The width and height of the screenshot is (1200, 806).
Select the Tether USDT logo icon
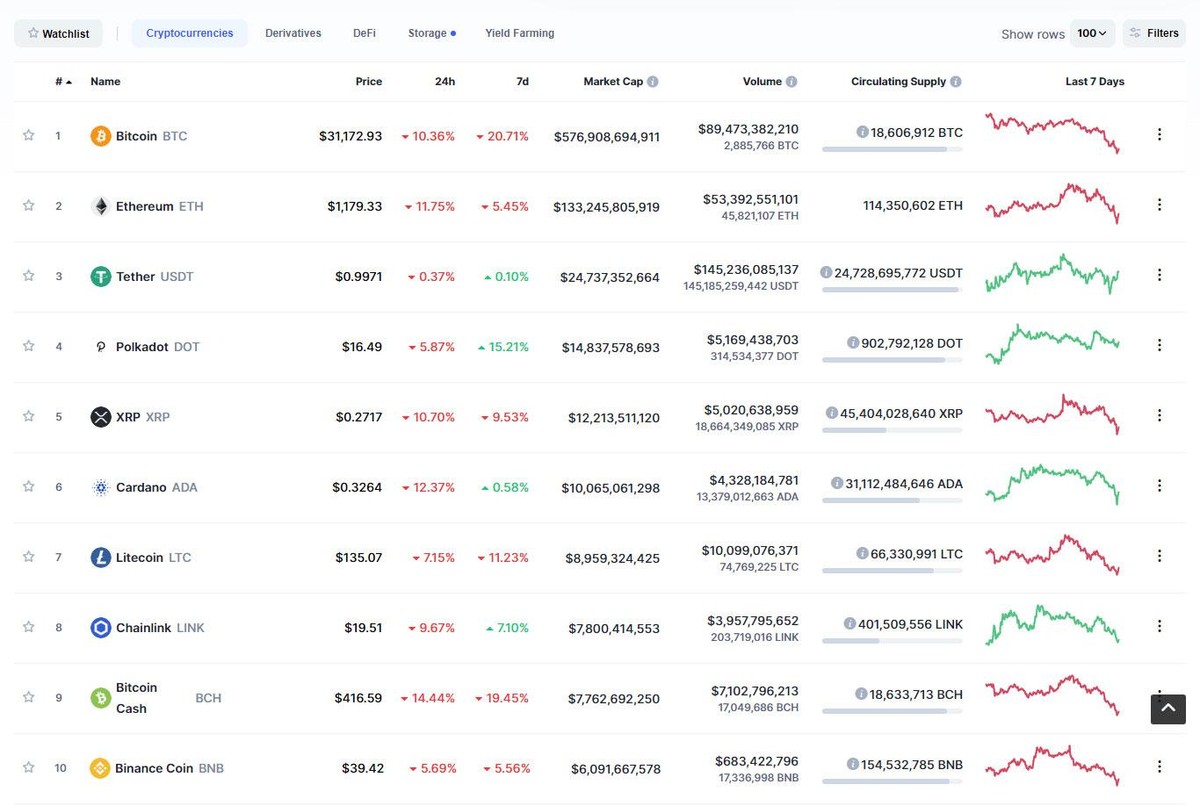[99, 276]
